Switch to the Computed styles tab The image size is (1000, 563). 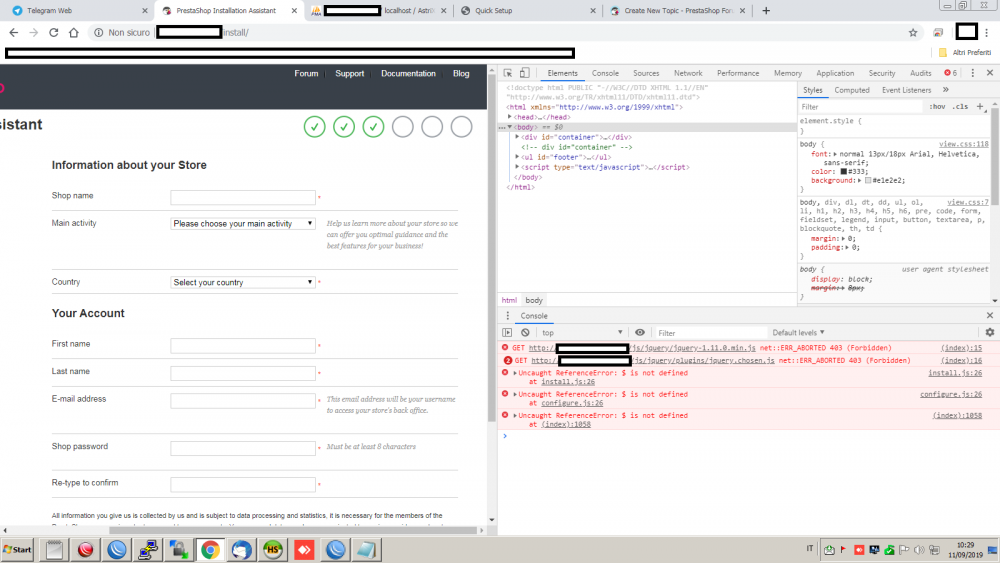tap(852, 90)
